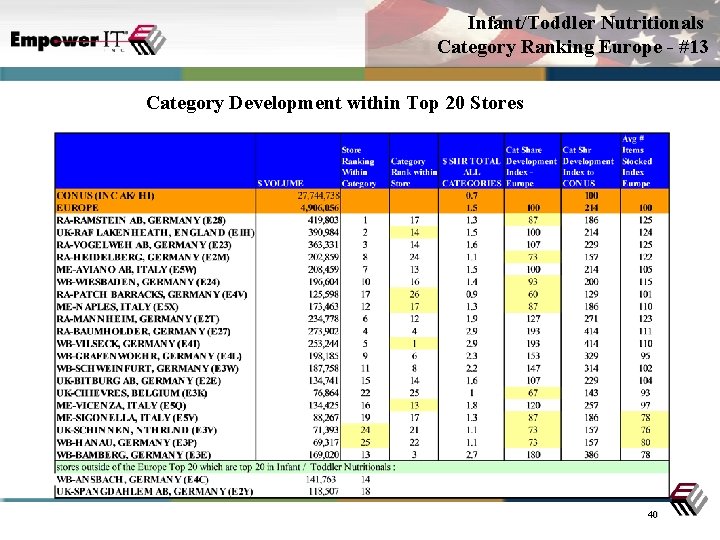The height and width of the screenshot is (540, 720).
Task: Select row 'RA-HEIDELBERG, GERMANY (E2M)'
Action: coord(362,257)
